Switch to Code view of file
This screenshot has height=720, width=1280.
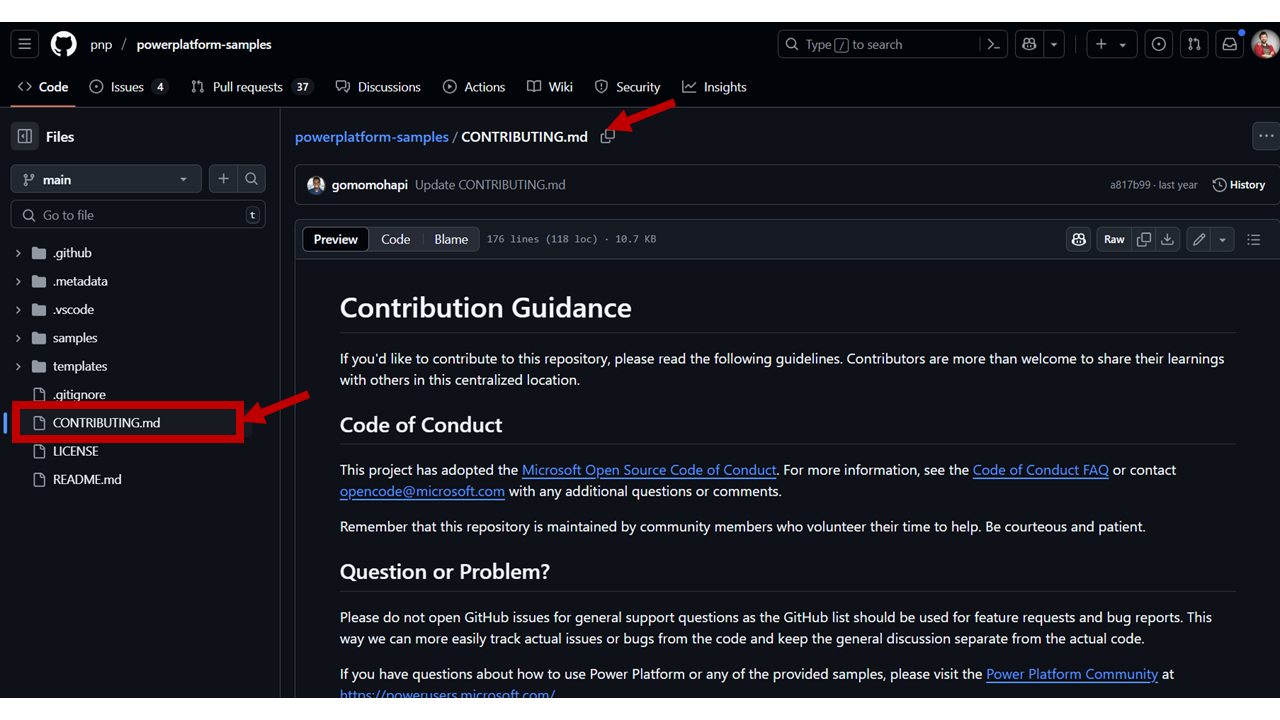(396, 239)
